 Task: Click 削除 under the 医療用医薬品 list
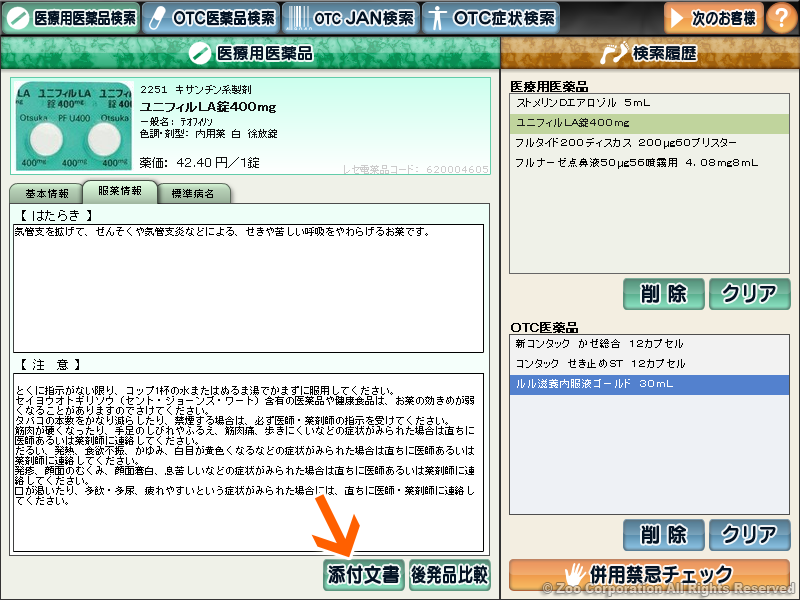pyautogui.click(x=664, y=294)
